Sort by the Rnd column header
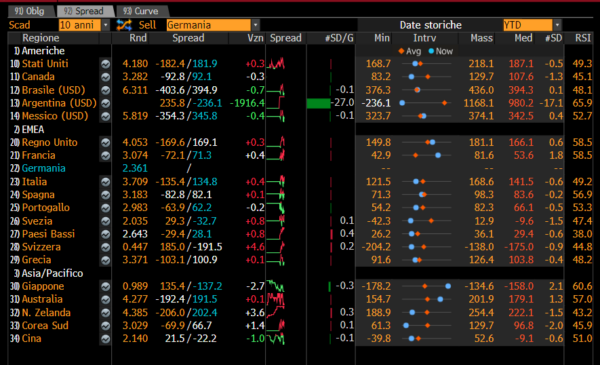The height and width of the screenshot is (365, 600). (138, 38)
